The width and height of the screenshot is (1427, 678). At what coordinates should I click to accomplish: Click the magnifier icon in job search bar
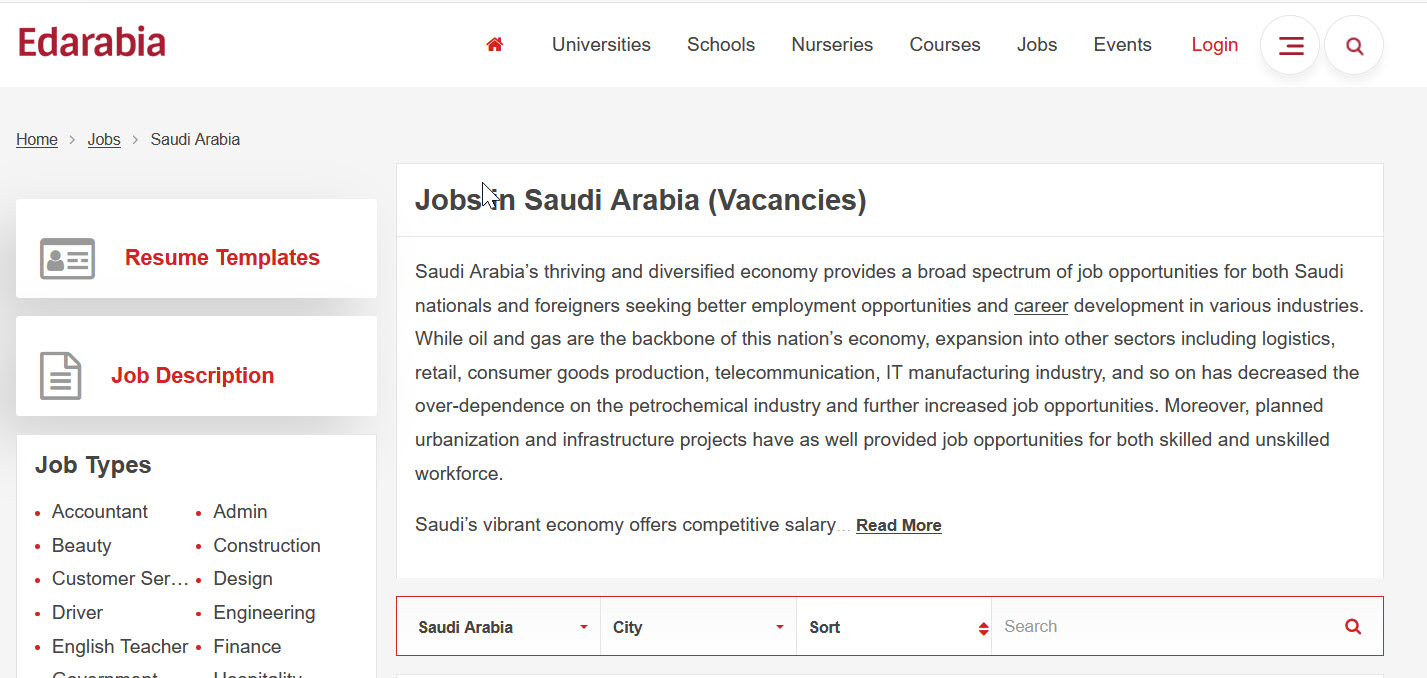(x=1353, y=627)
